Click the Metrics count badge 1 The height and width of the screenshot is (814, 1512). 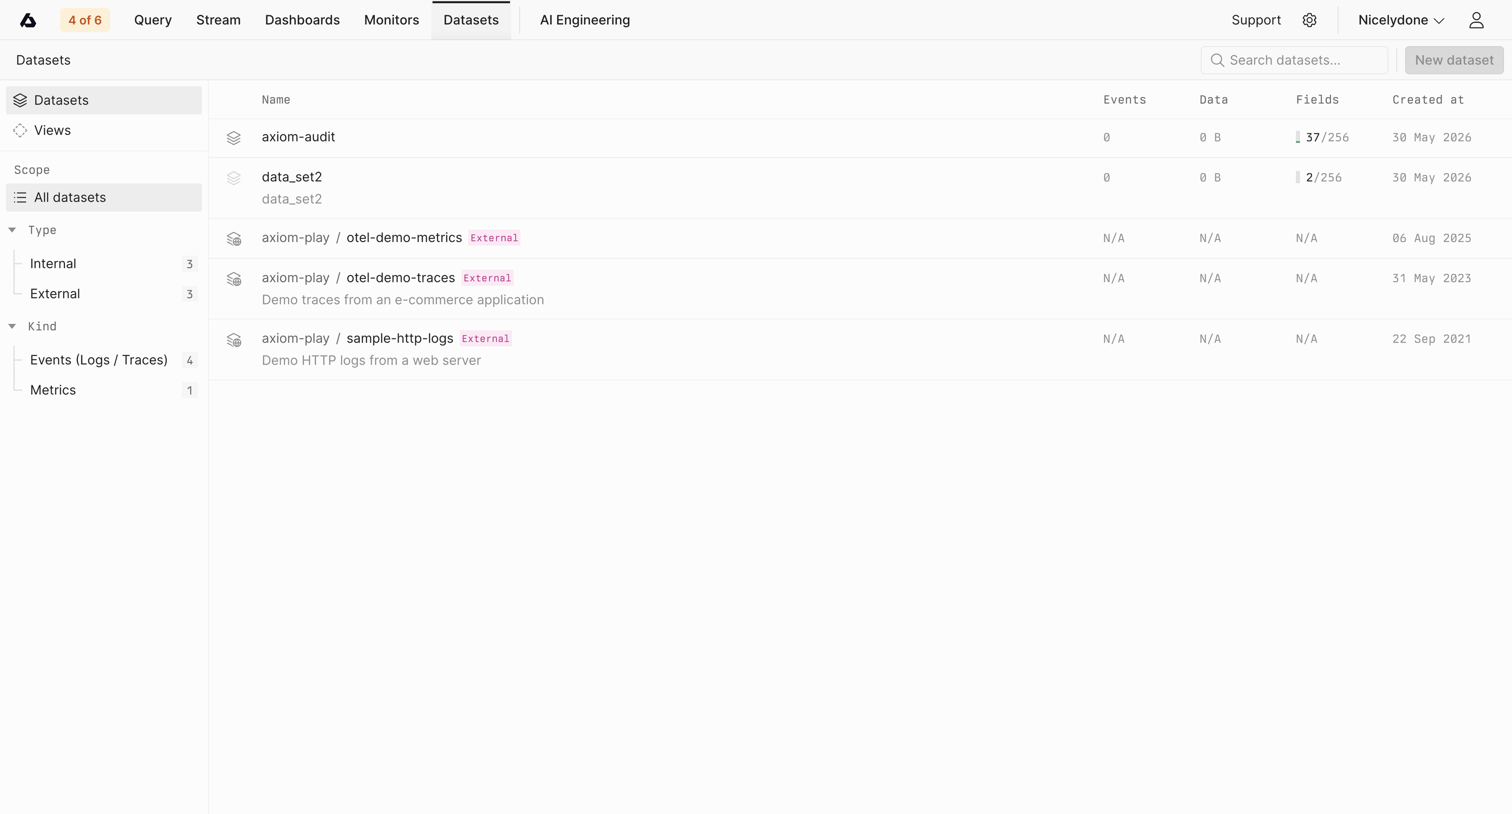(189, 391)
